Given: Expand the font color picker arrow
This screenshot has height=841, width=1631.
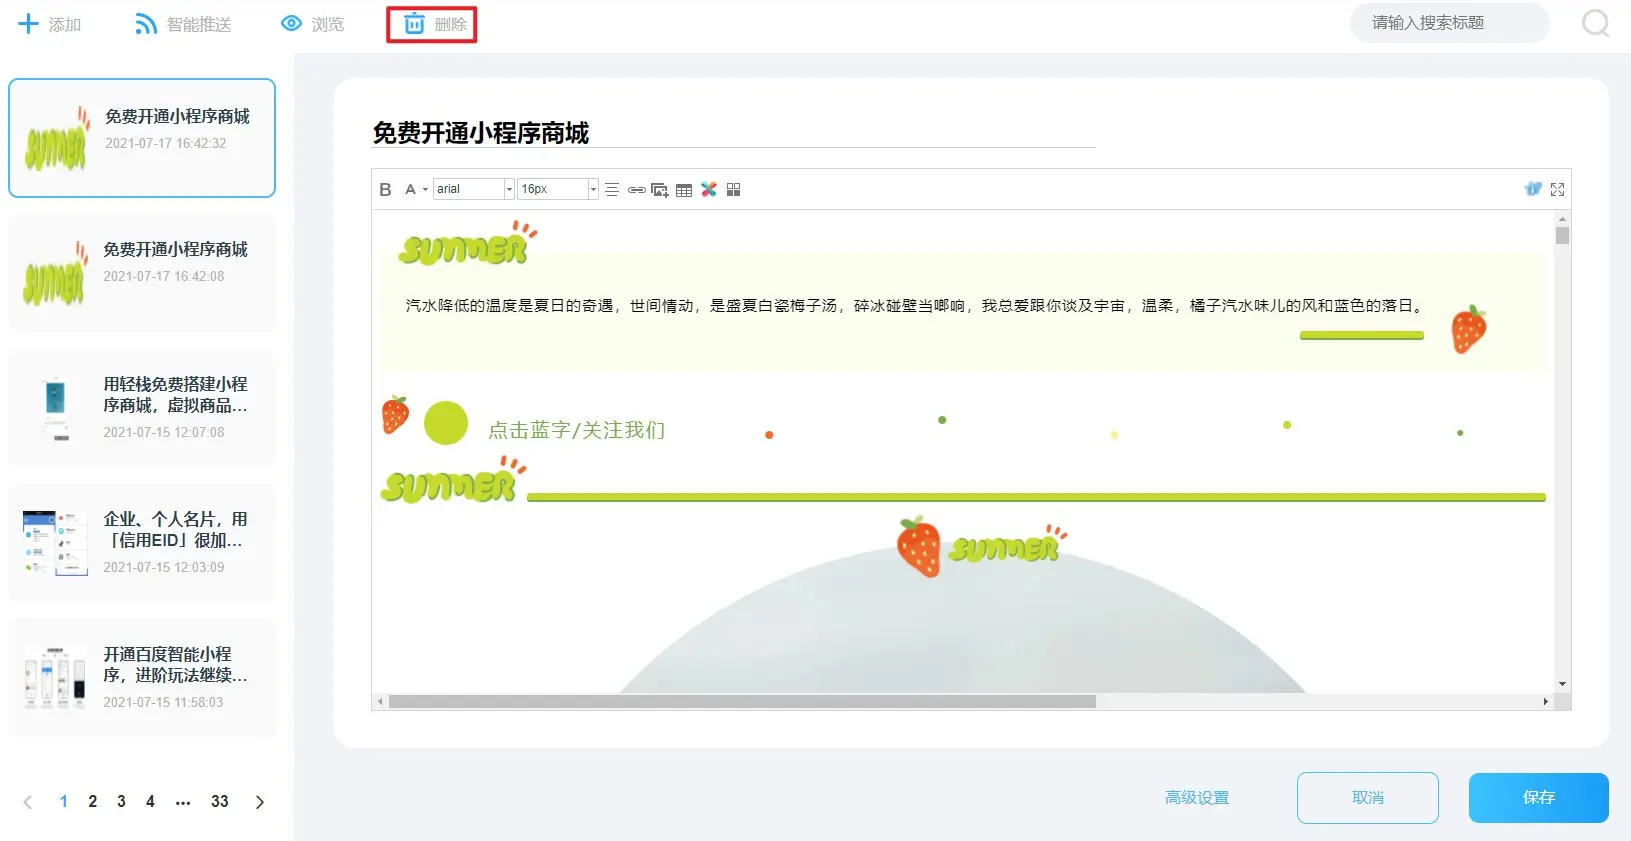Looking at the screenshot, I should coord(425,190).
